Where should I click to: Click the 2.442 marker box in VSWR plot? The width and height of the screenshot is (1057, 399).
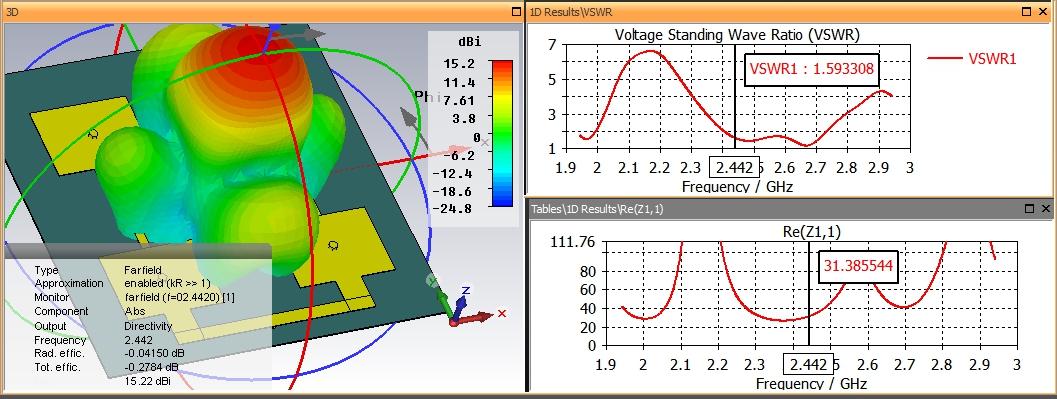pyautogui.click(x=735, y=166)
